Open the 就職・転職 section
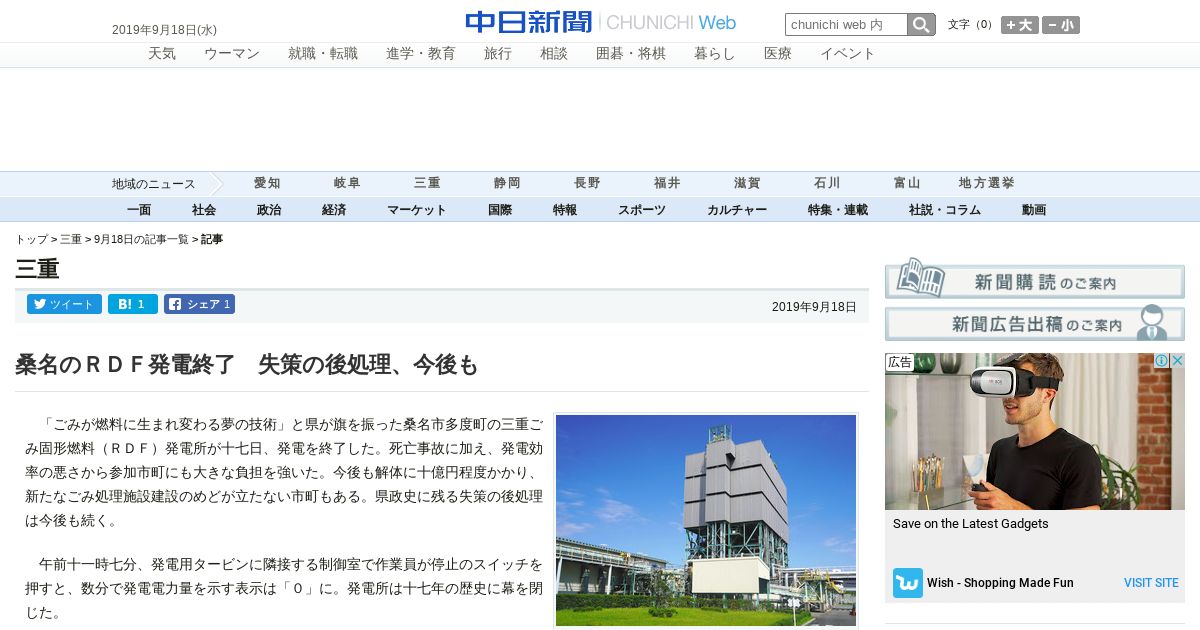This screenshot has width=1200, height=630. [323, 54]
